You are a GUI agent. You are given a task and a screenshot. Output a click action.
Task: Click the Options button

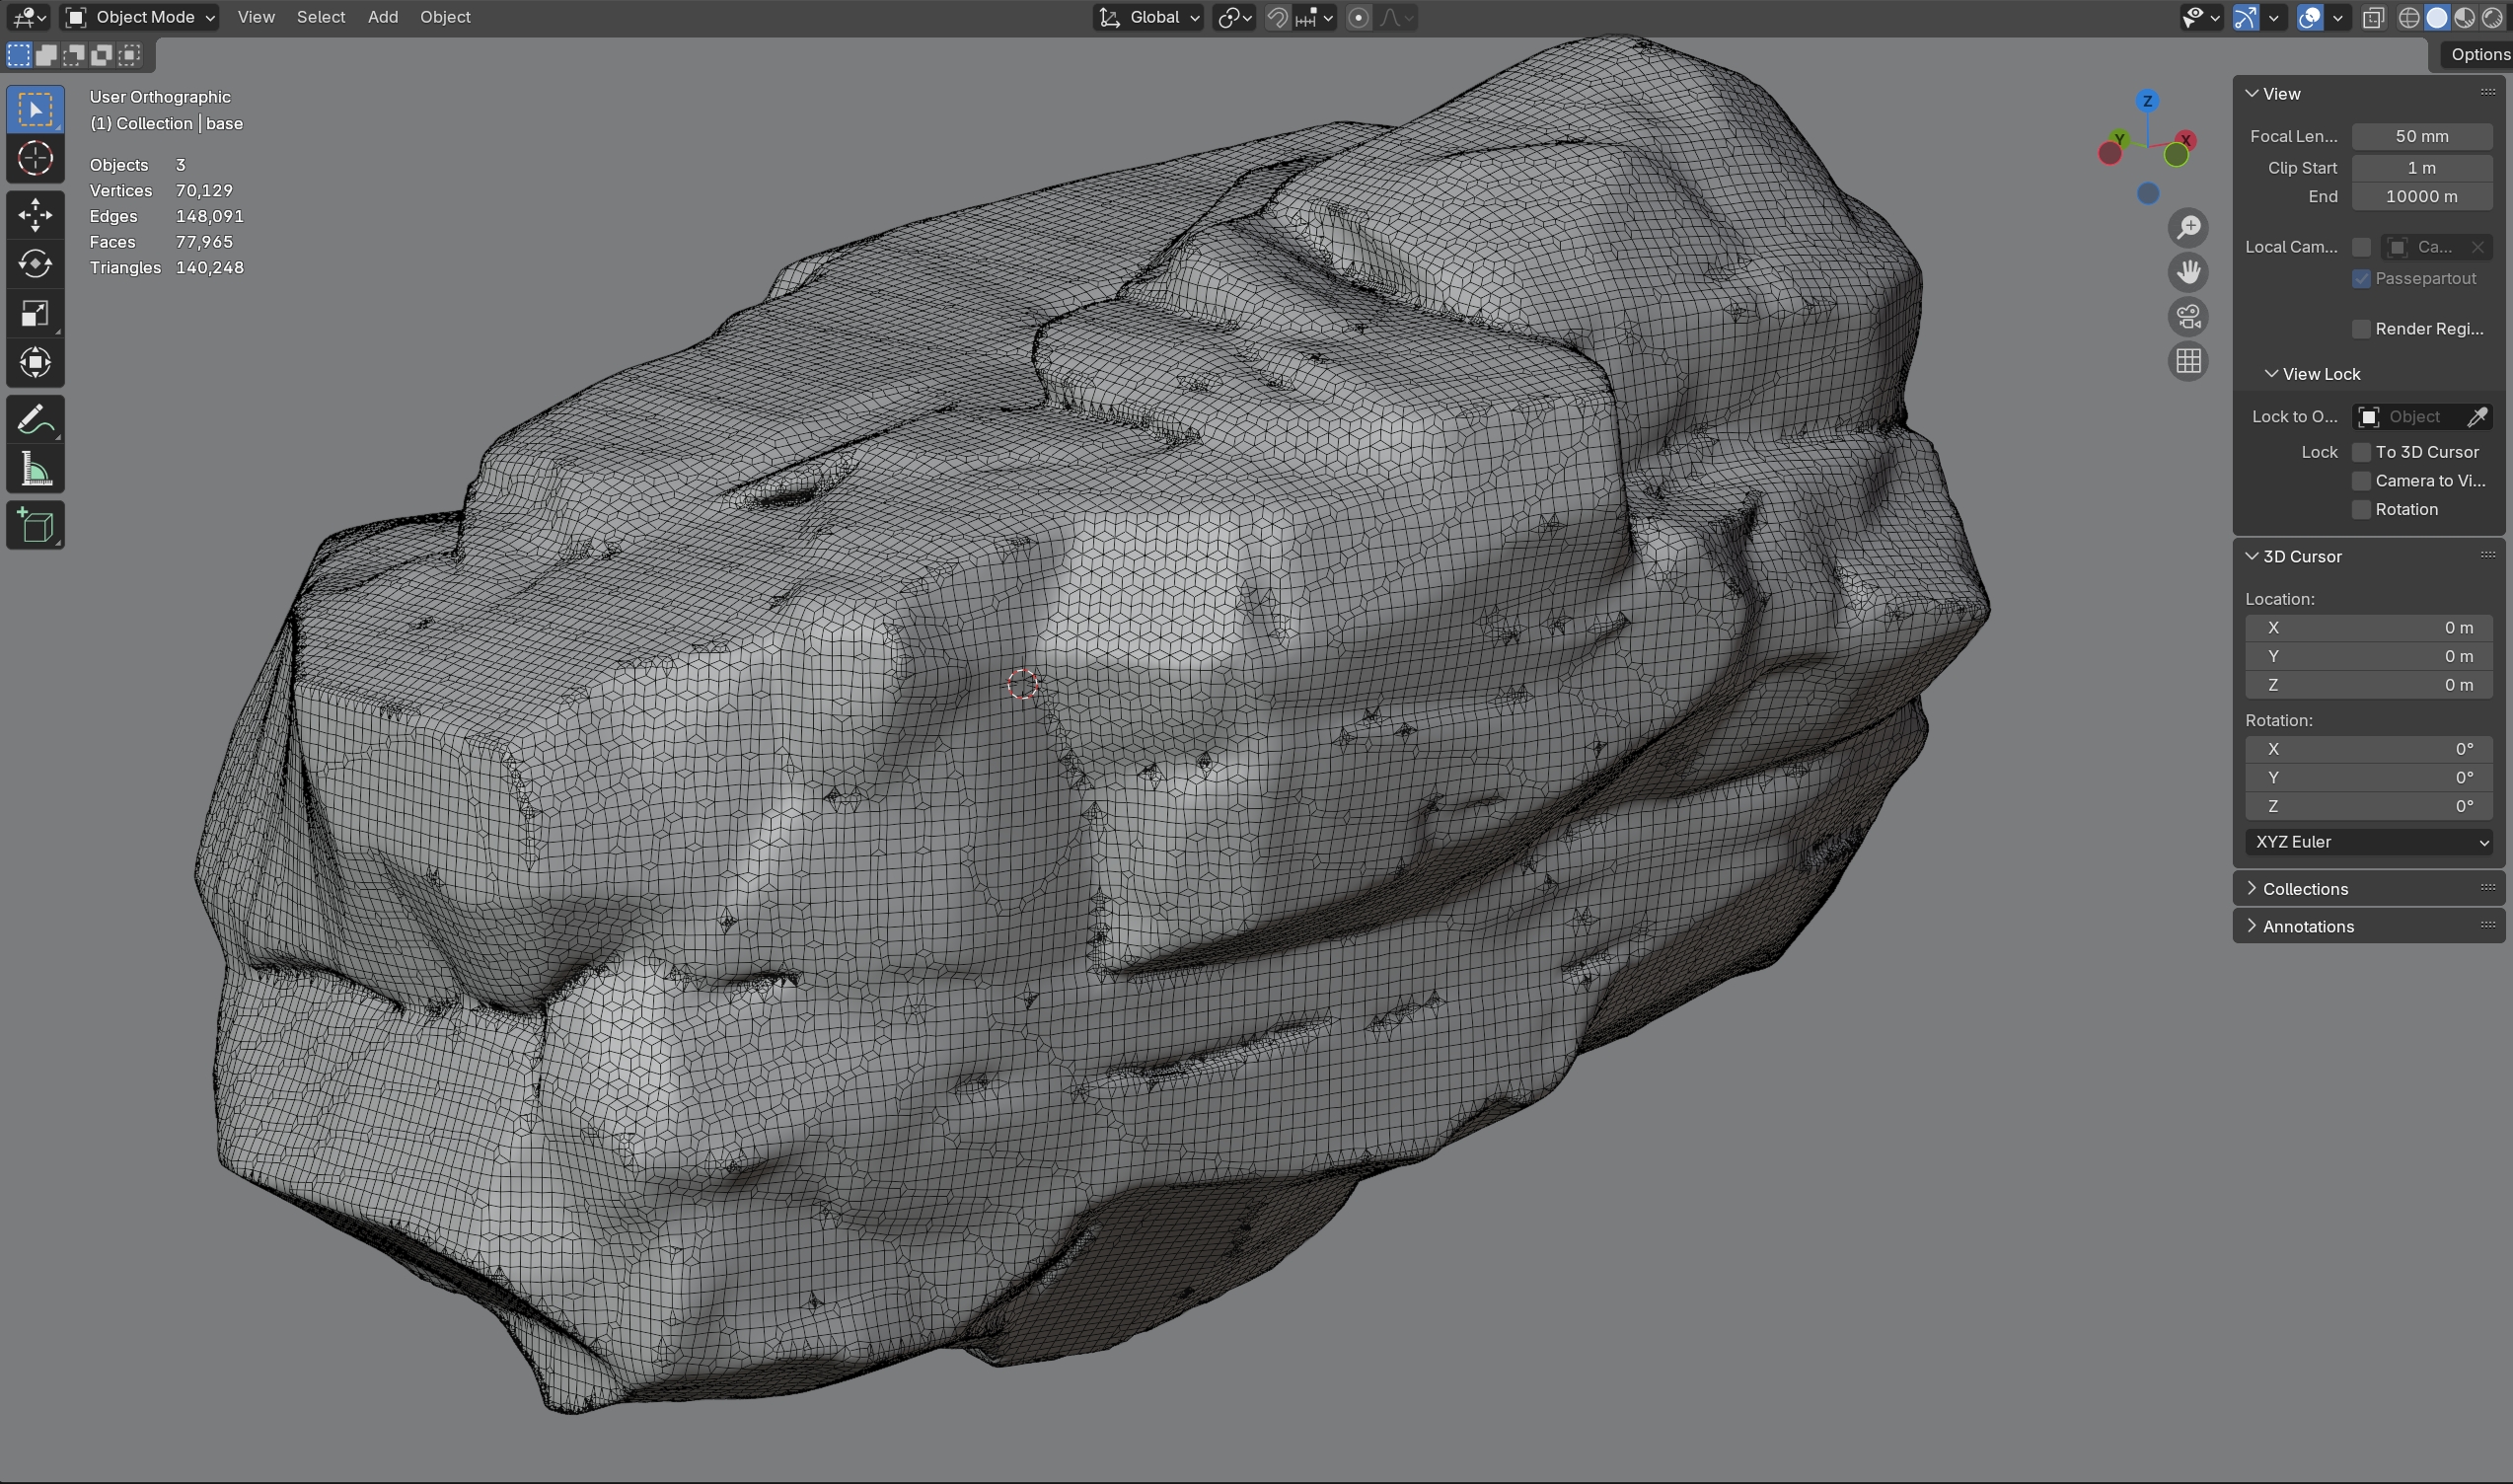click(x=2478, y=54)
